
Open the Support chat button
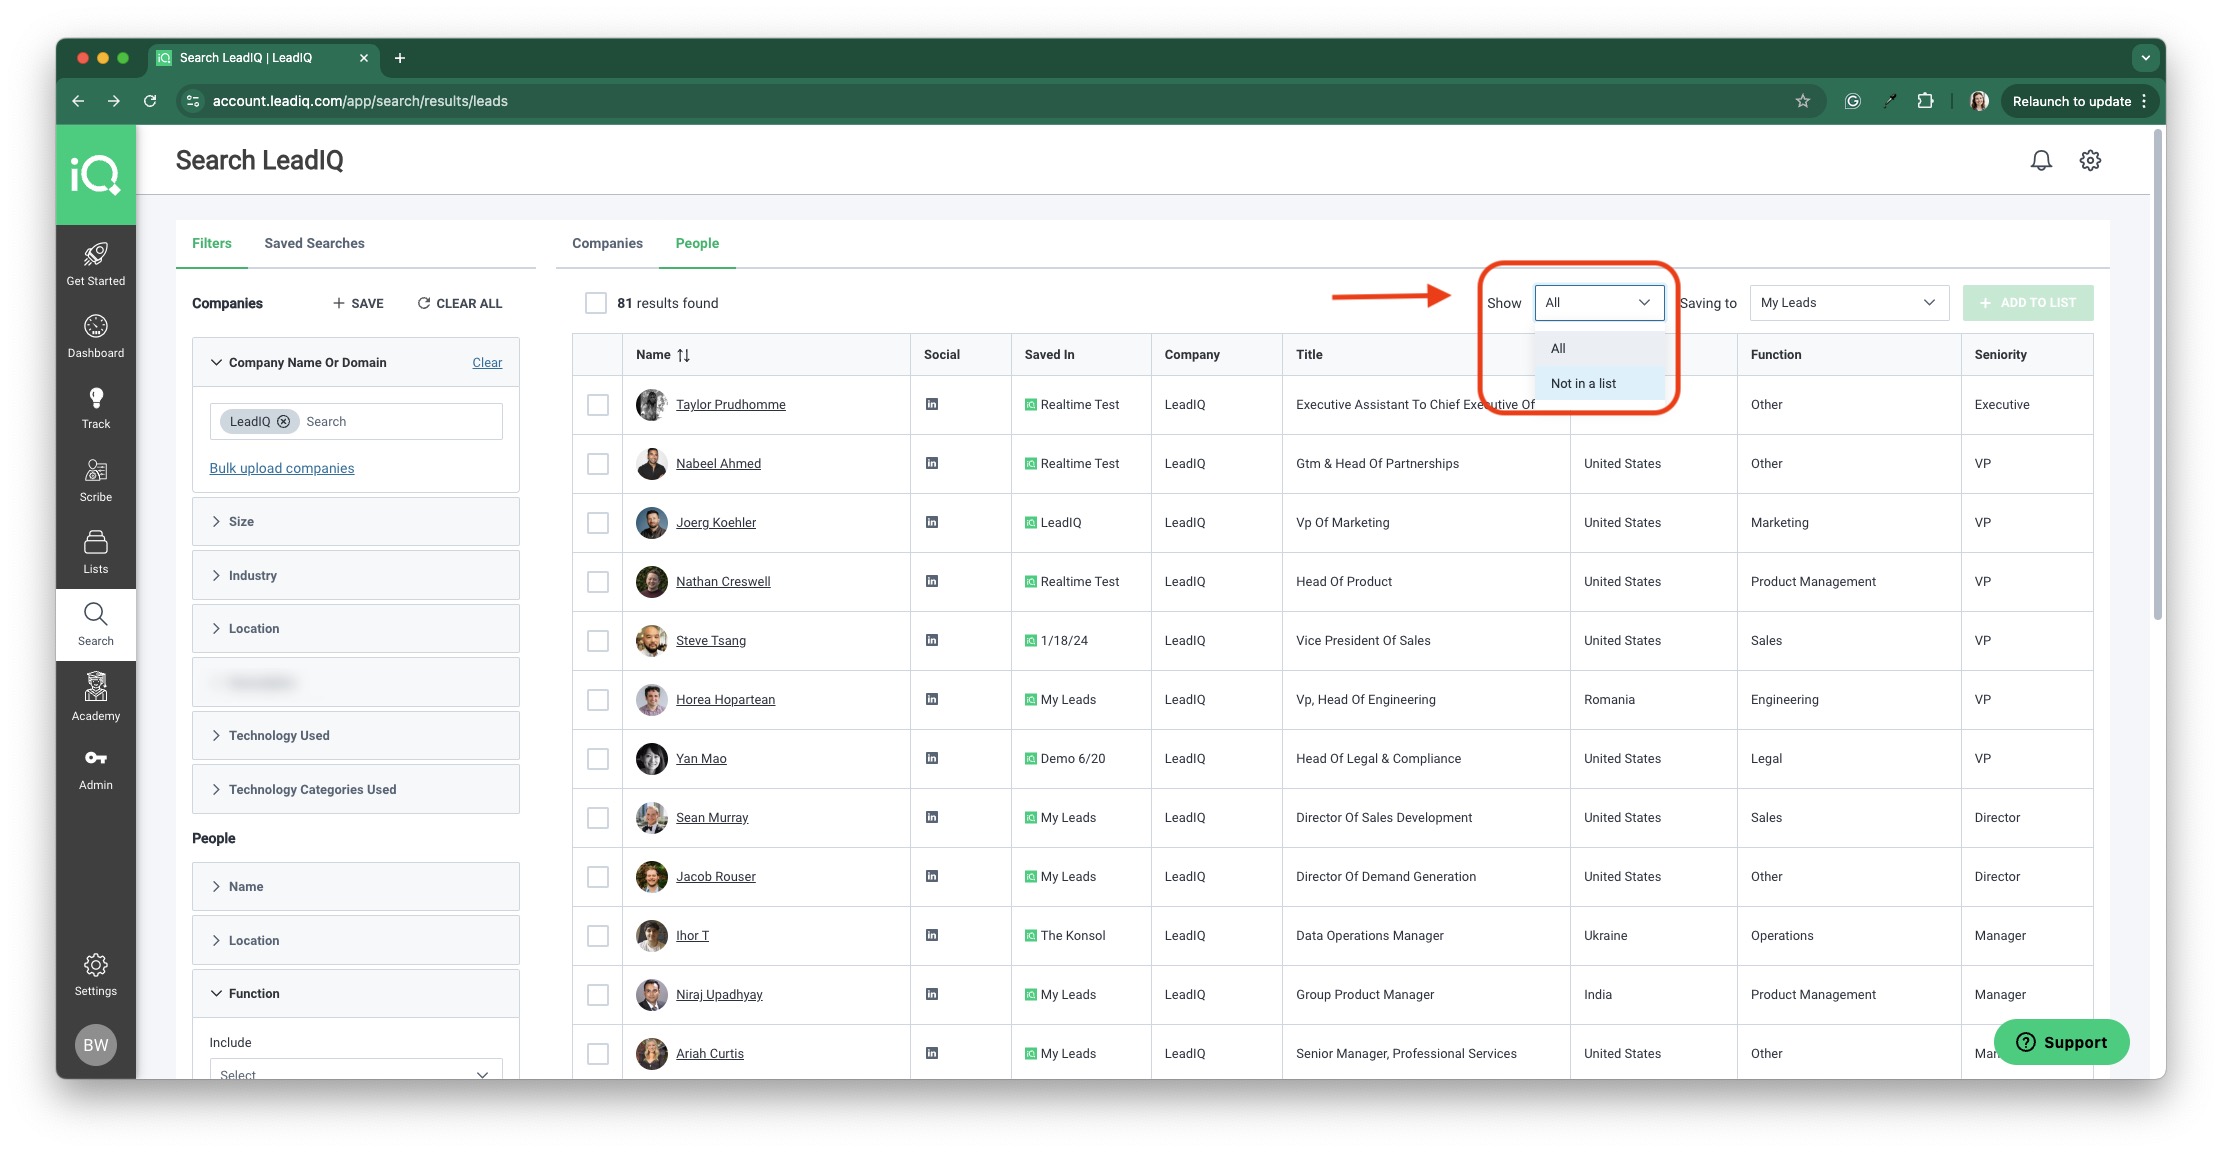pos(2061,1042)
